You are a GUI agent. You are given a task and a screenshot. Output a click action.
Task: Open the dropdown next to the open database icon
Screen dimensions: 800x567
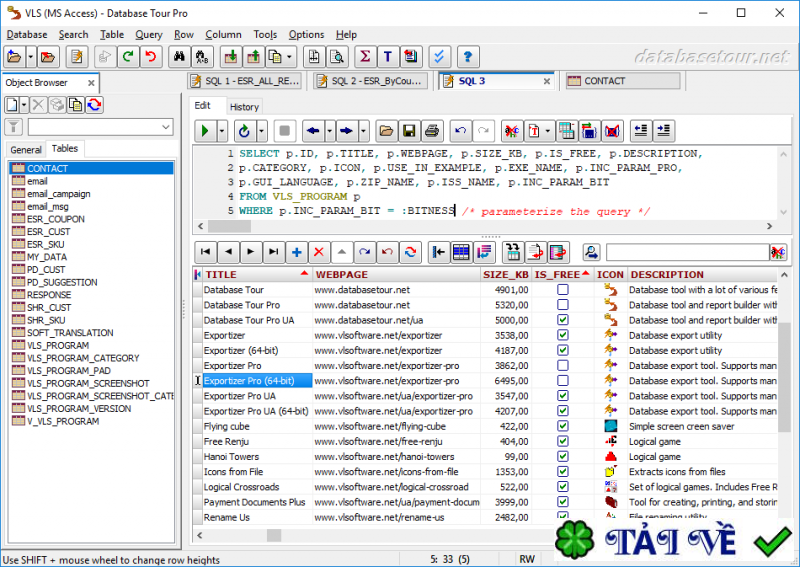pos(31,57)
